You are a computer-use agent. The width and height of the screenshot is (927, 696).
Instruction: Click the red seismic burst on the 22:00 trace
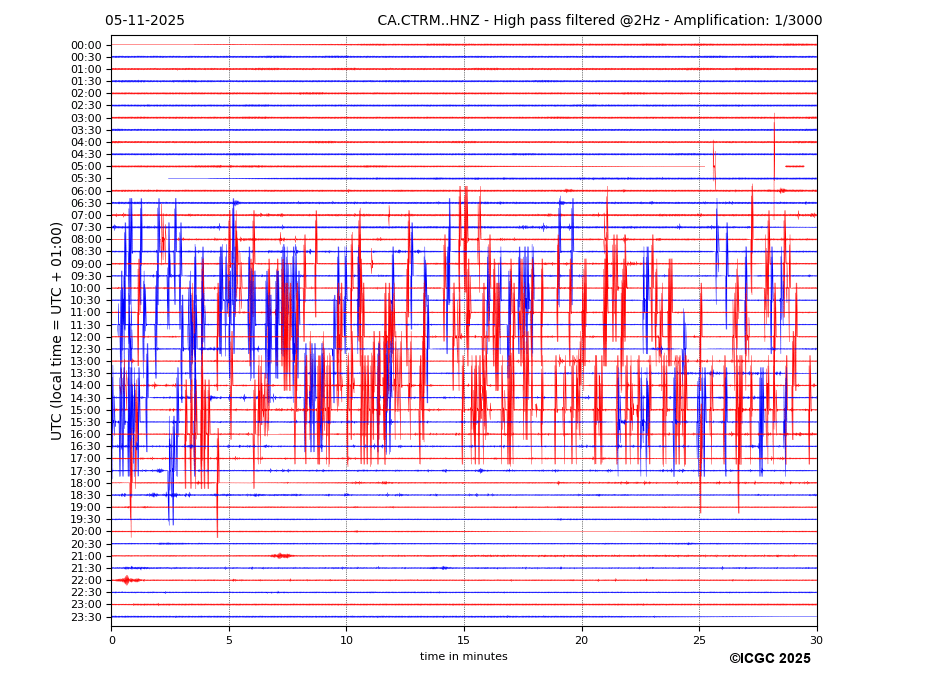(x=126, y=580)
